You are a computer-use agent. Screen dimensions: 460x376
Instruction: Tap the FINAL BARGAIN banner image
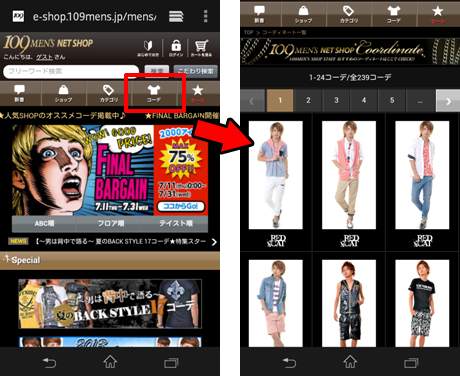click(x=110, y=170)
